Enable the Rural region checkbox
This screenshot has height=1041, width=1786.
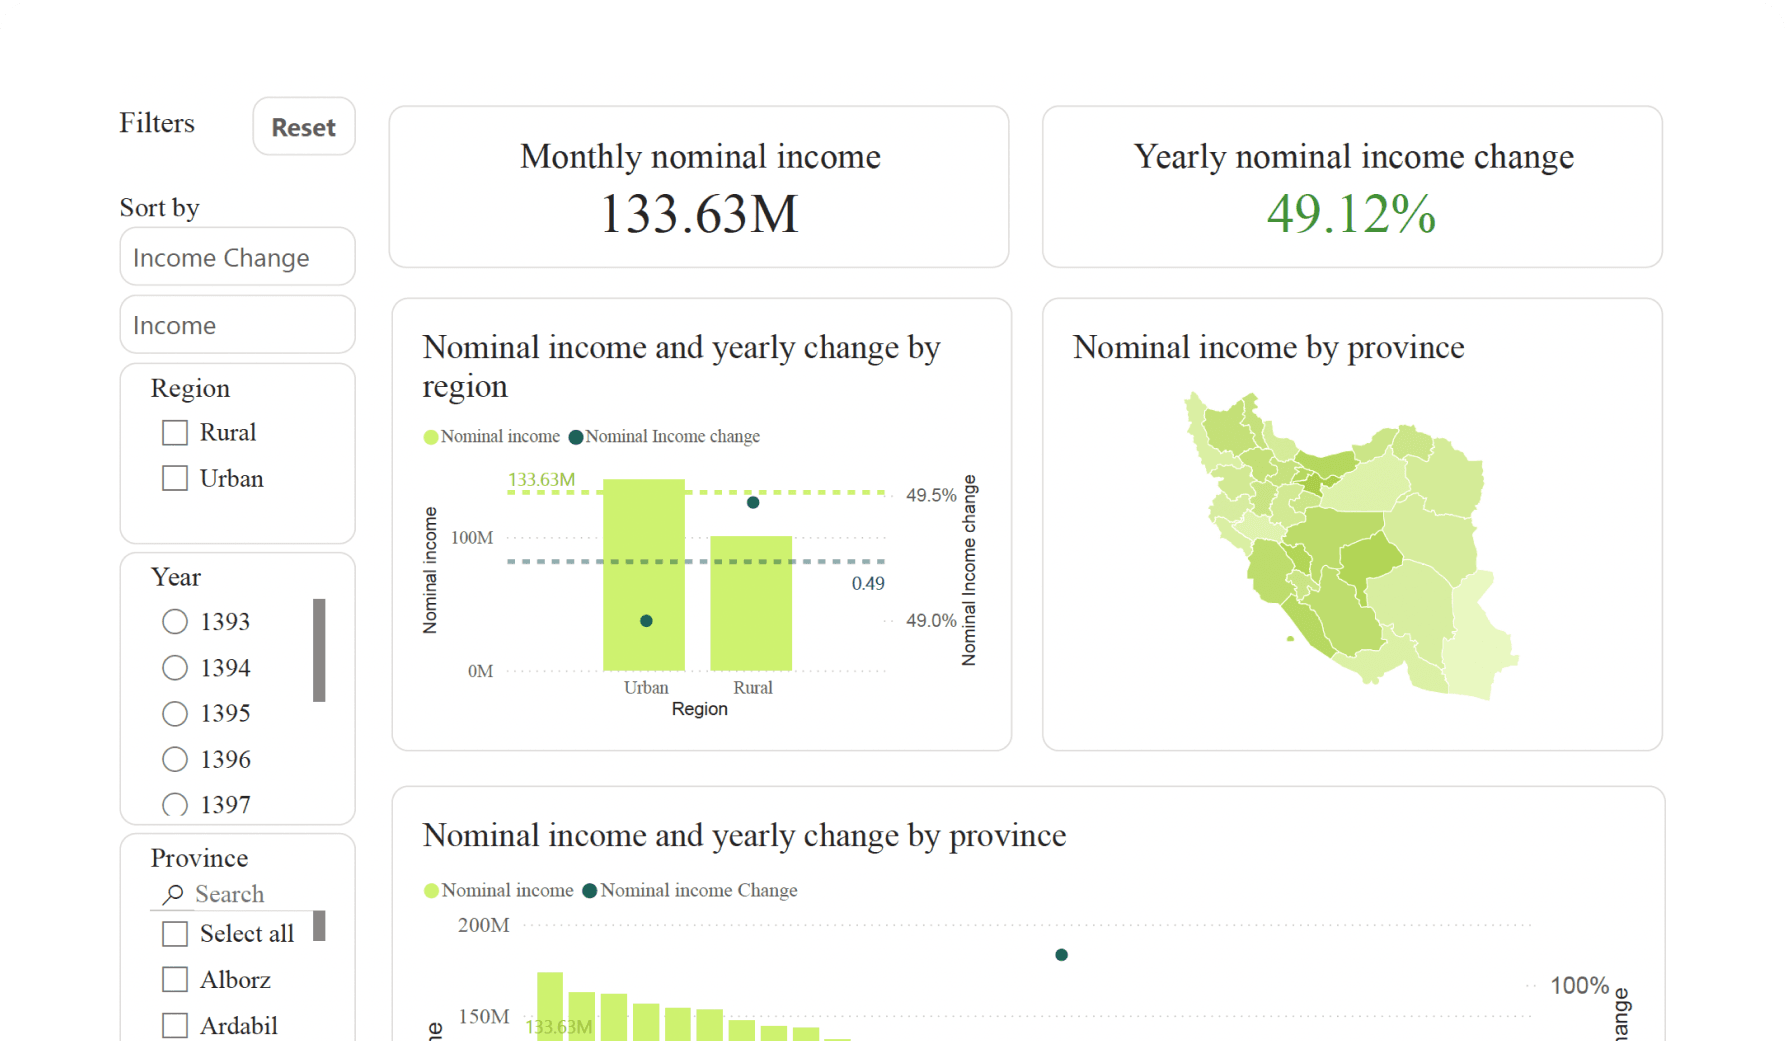[175, 431]
